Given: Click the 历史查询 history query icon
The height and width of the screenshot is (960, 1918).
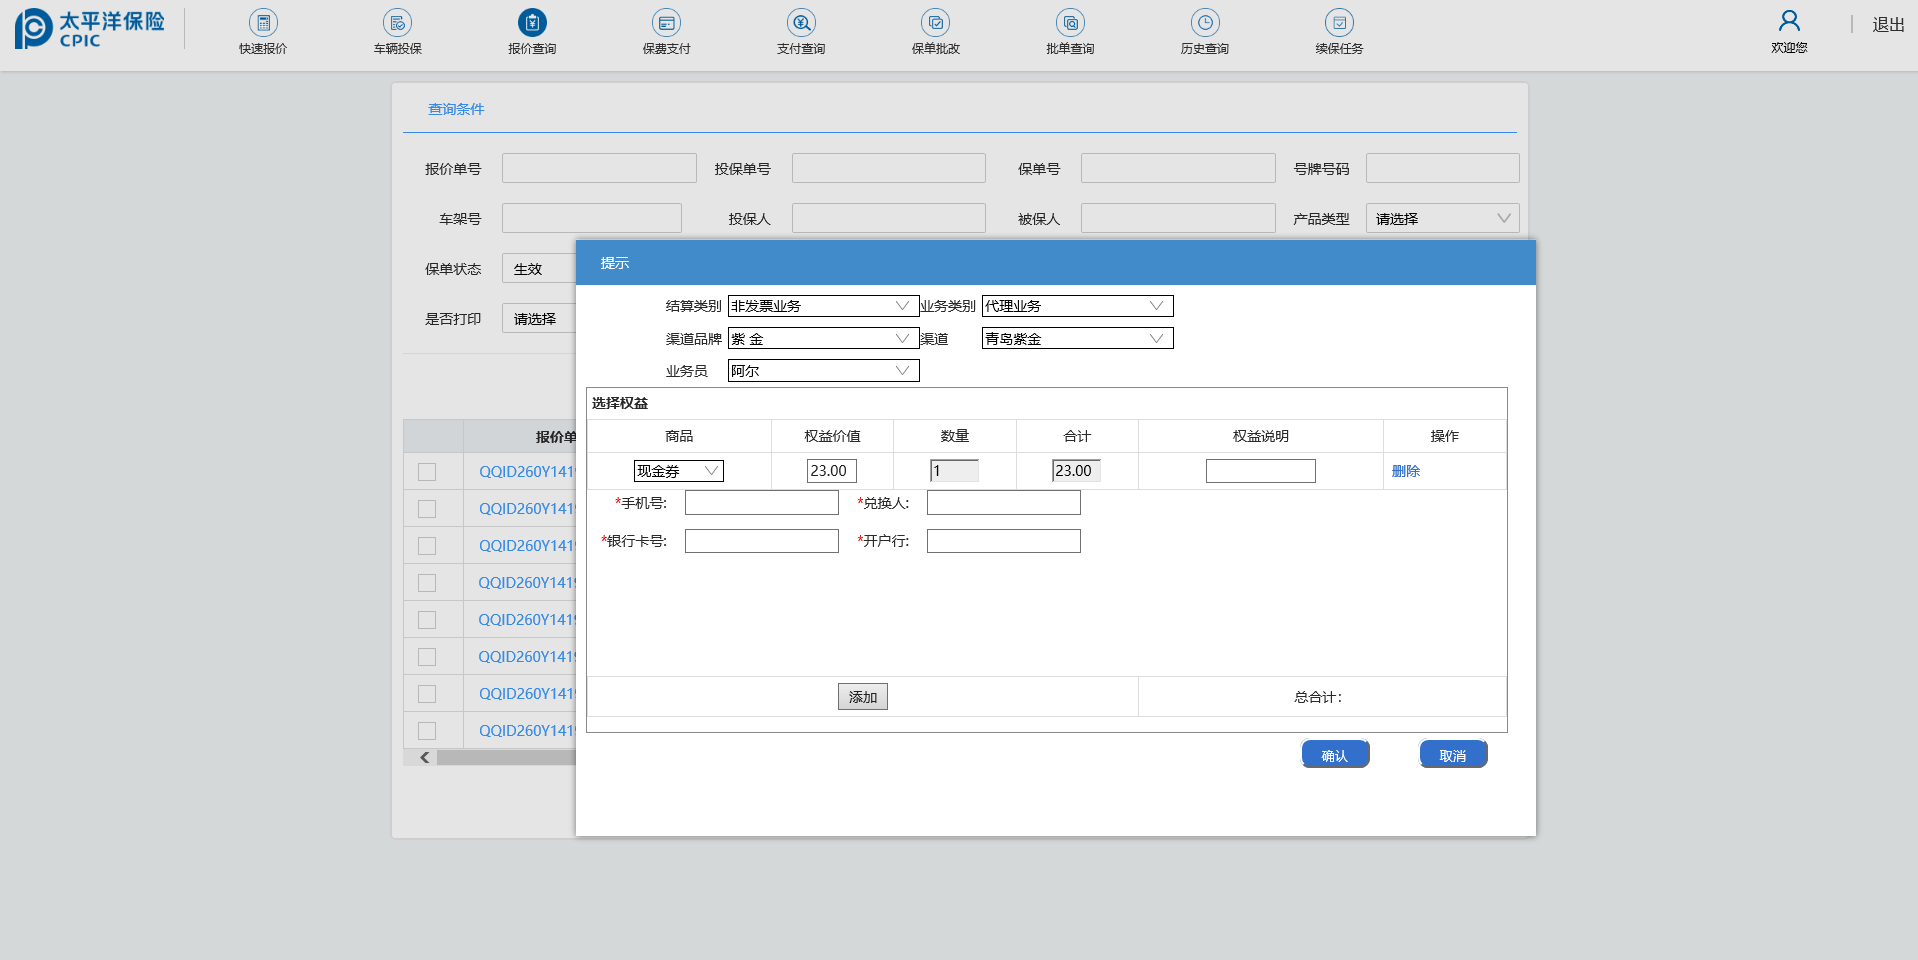Looking at the screenshot, I should tap(1204, 23).
